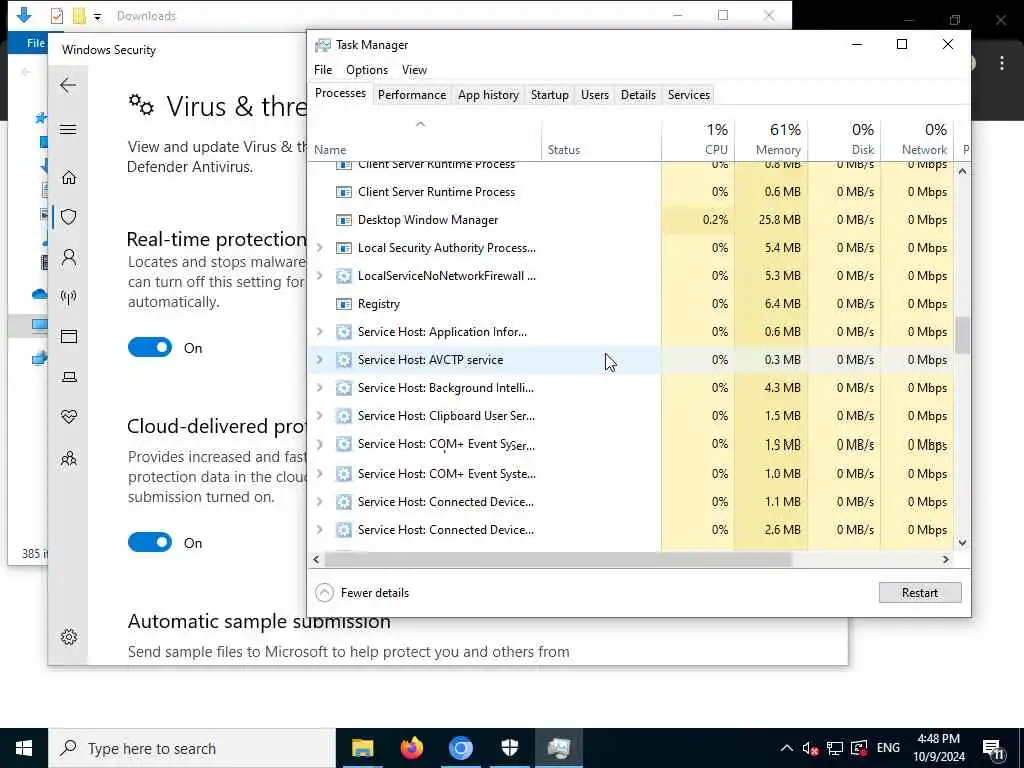Click Task Manager icon in taskbar
Screen dimensions: 1024x768
point(559,748)
